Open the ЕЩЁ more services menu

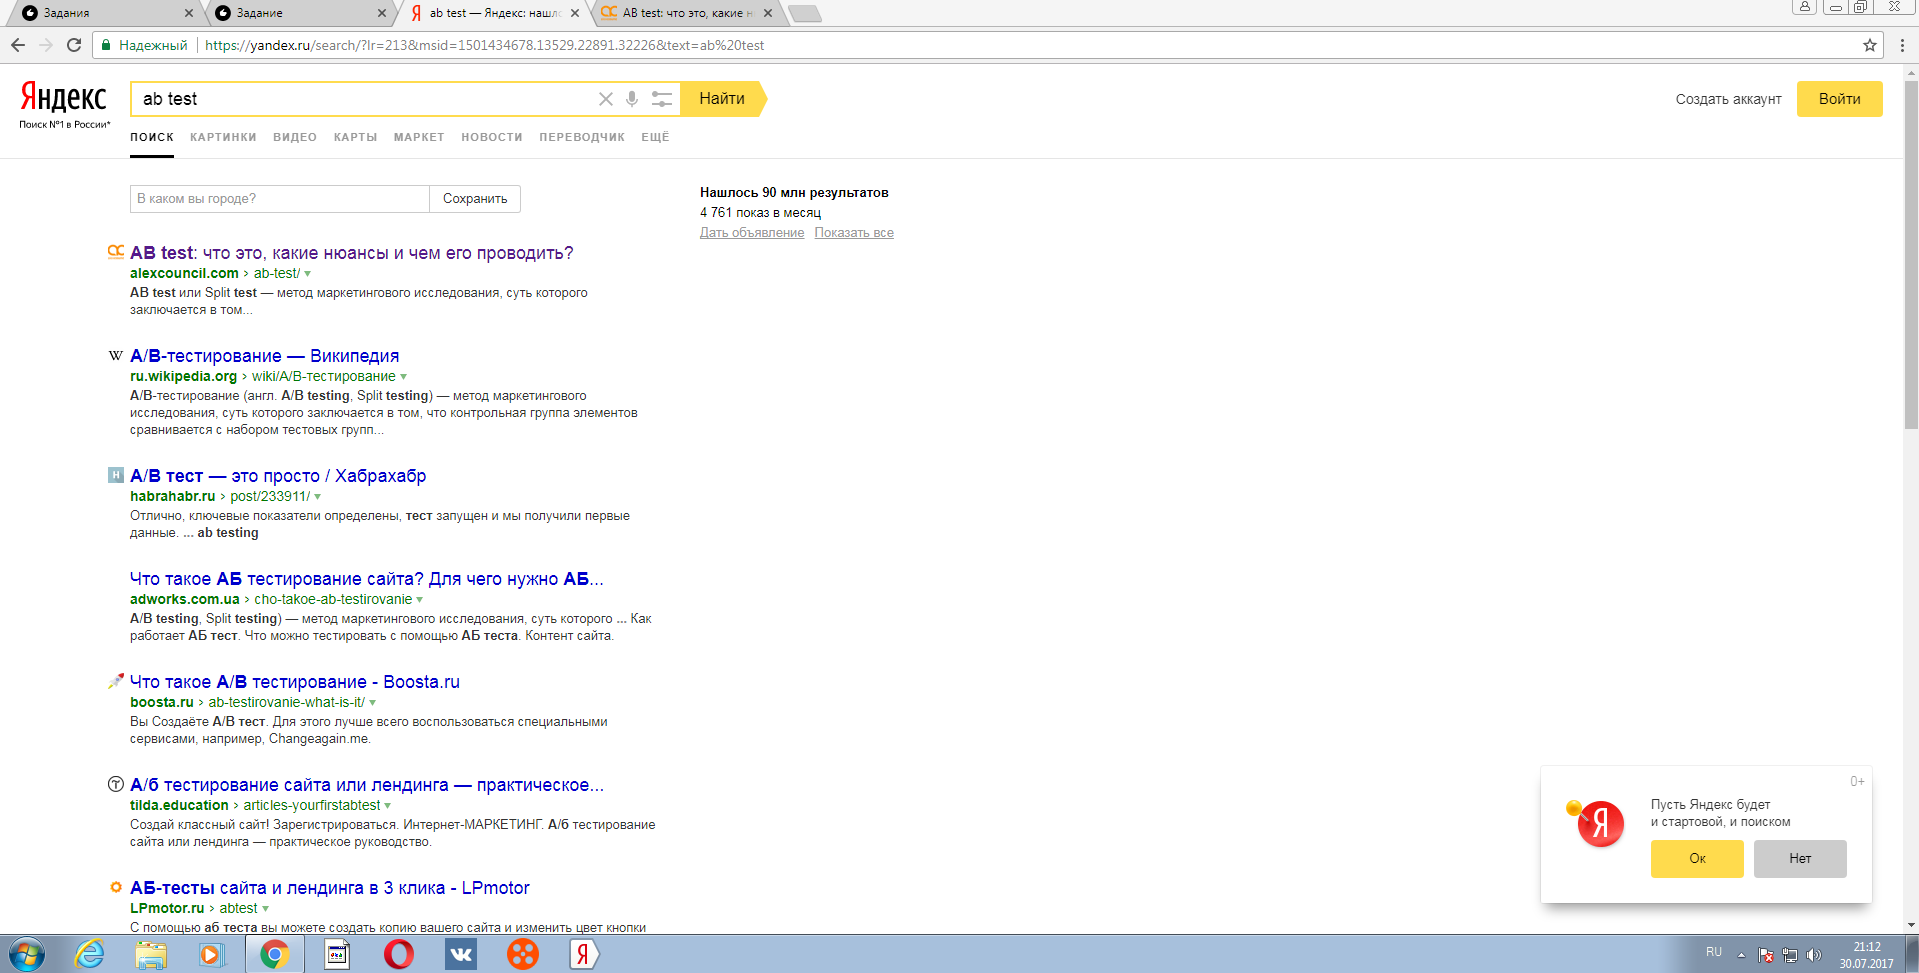point(655,137)
